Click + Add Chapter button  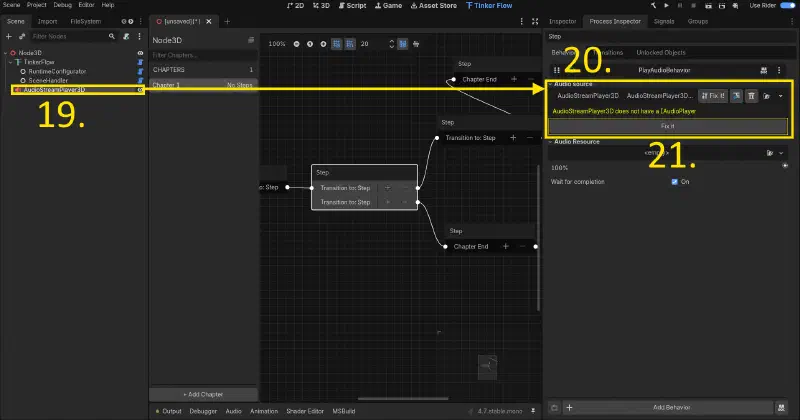pos(203,394)
